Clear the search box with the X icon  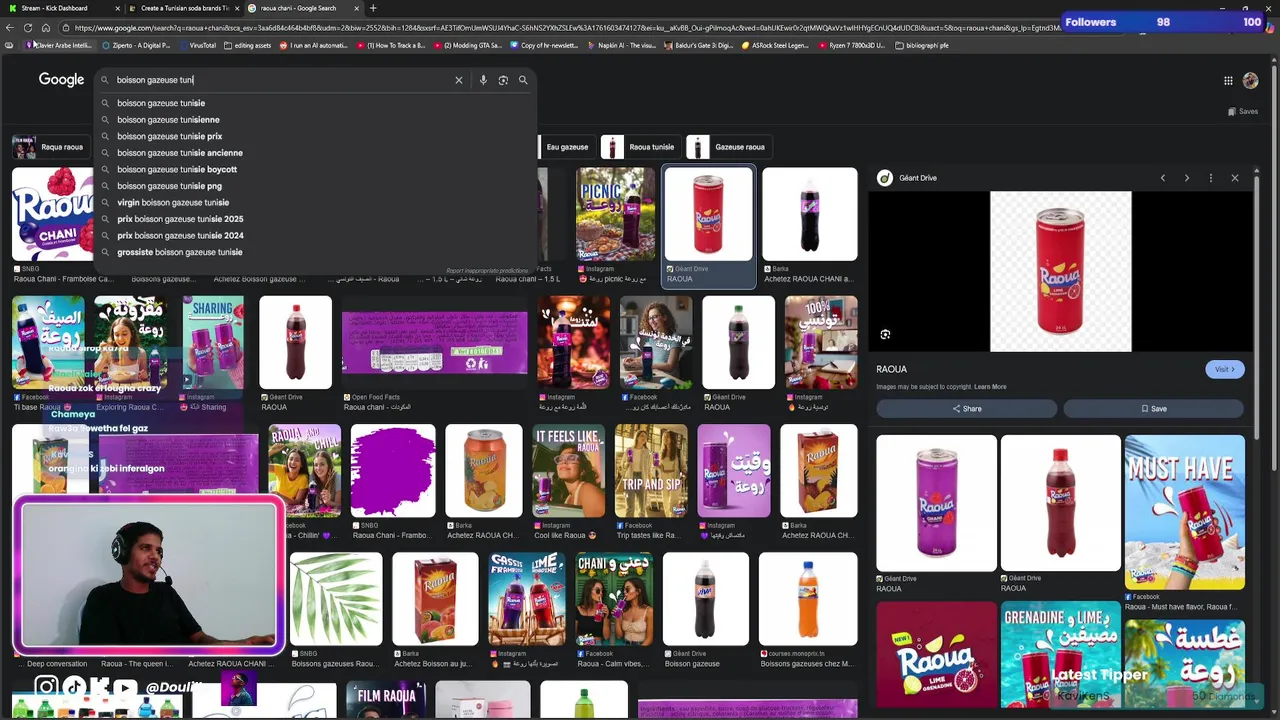(x=459, y=80)
